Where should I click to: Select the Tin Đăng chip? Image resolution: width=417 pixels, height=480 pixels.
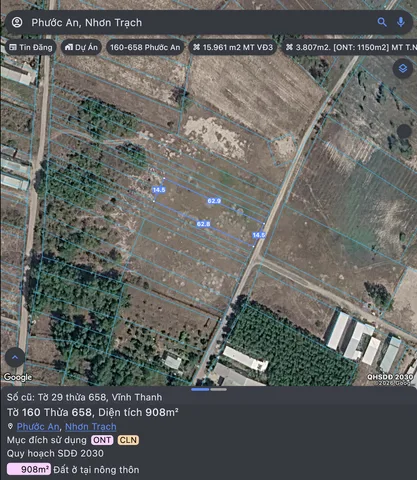click(31, 47)
